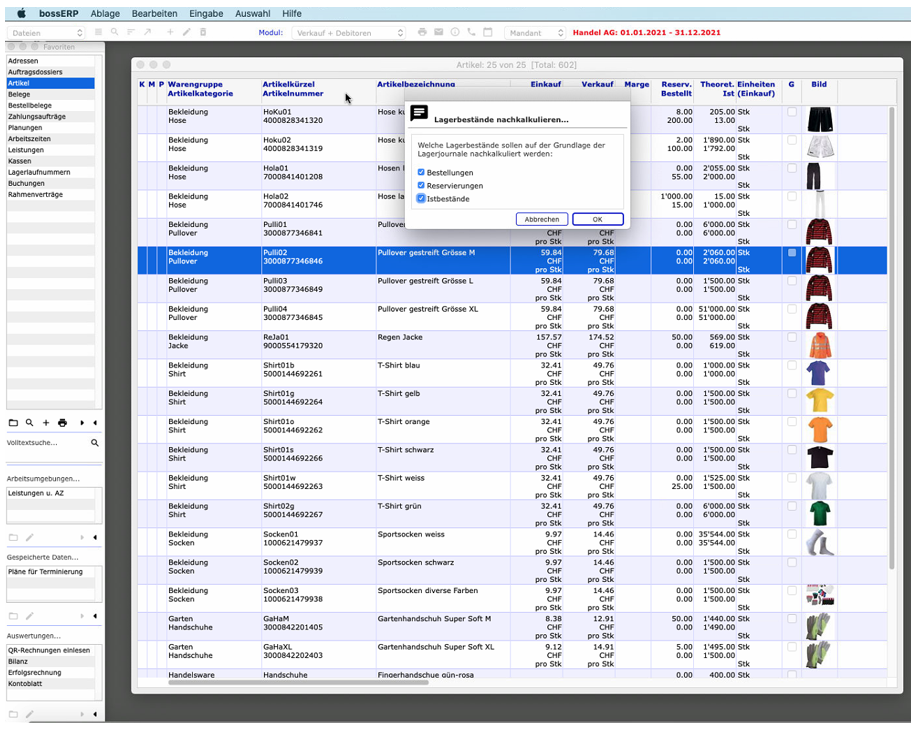This screenshot has width=919, height=731.
Task: Click the folder icon below Favoriten list
Action: 13,423
